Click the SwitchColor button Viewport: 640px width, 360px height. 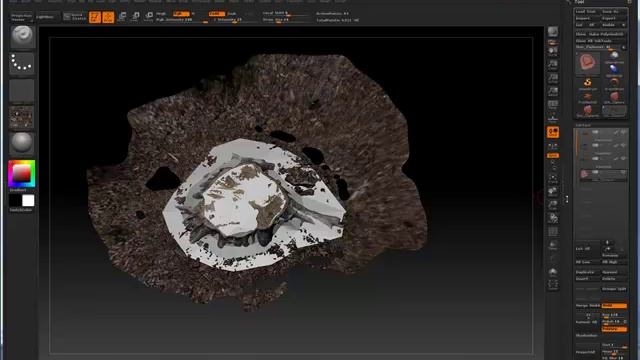[x=21, y=210]
